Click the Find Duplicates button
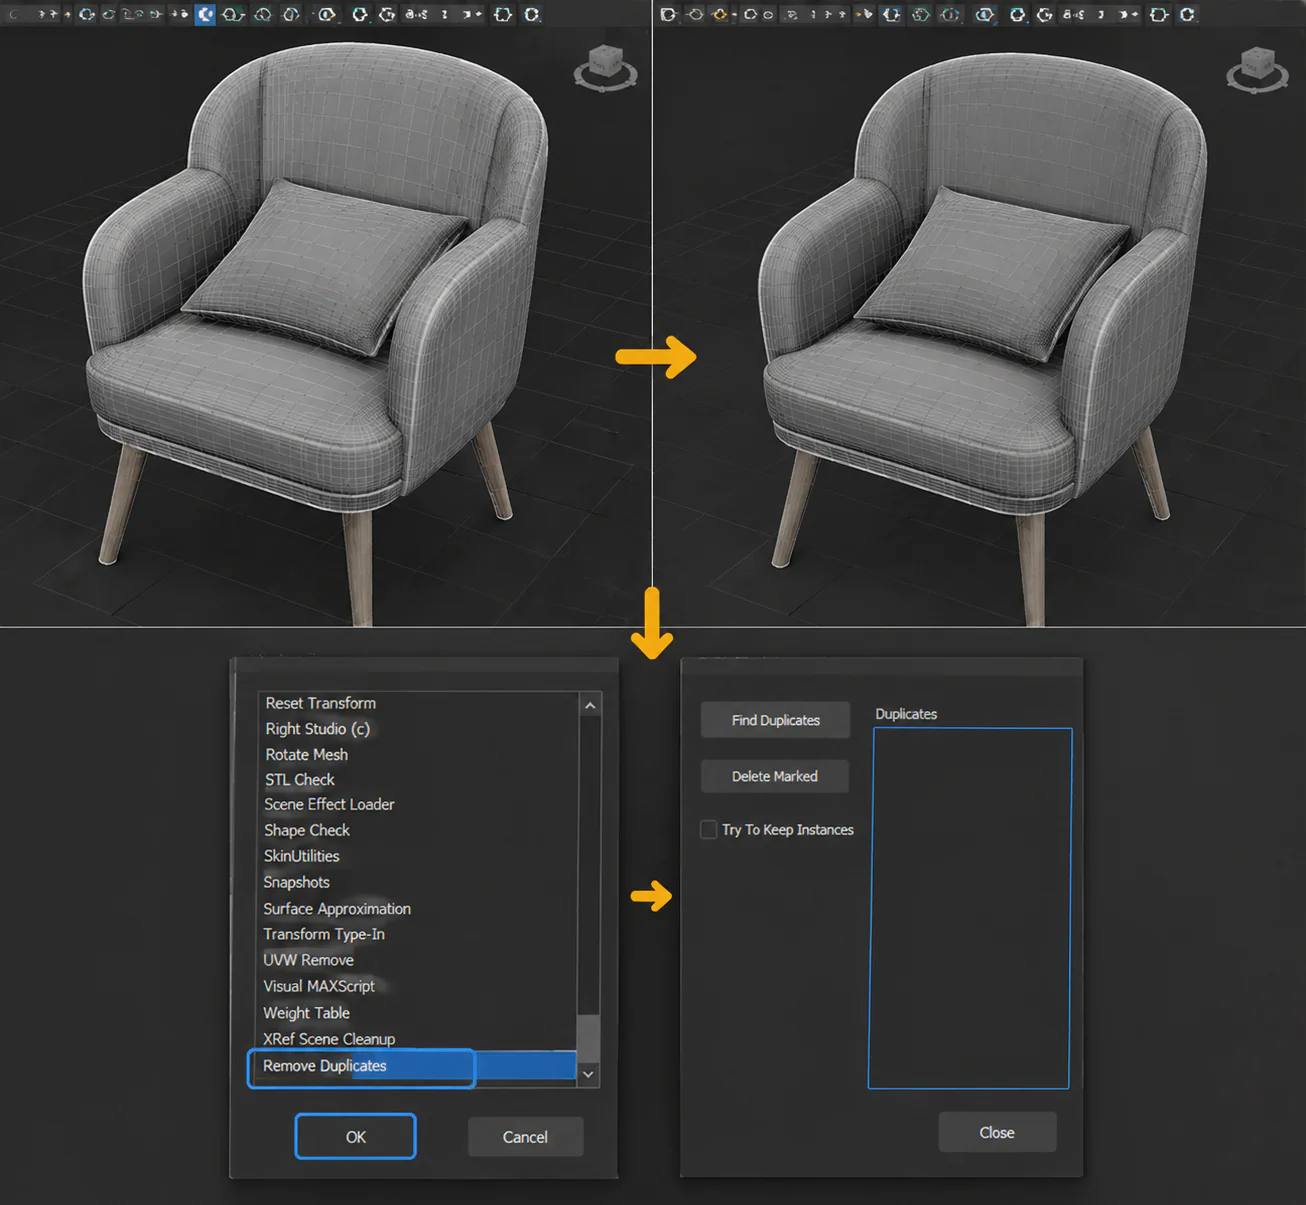The image size is (1306, 1205). [x=775, y=720]
